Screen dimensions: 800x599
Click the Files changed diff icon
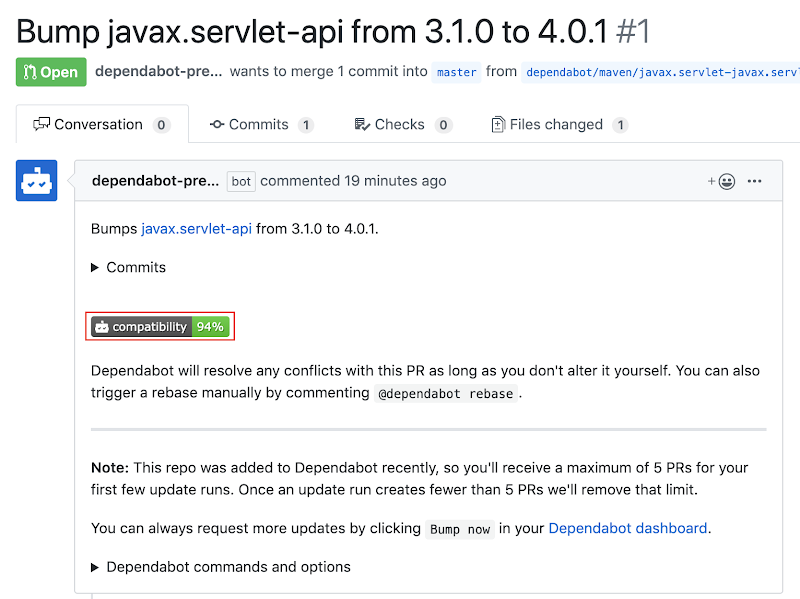click(x=498, y=124)
